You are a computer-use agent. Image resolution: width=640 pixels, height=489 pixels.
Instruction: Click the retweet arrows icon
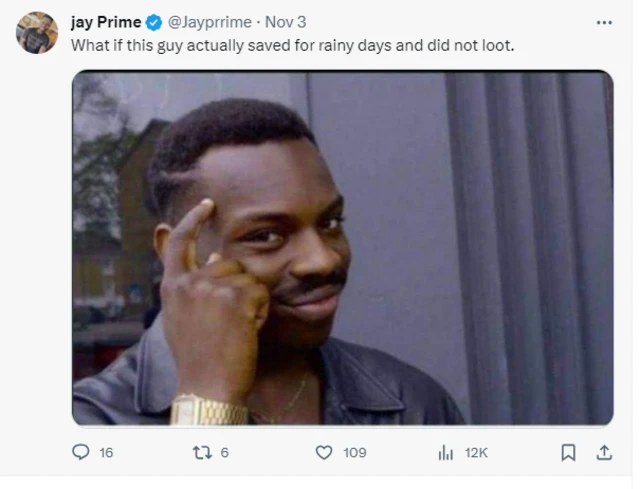pos(202,453)
